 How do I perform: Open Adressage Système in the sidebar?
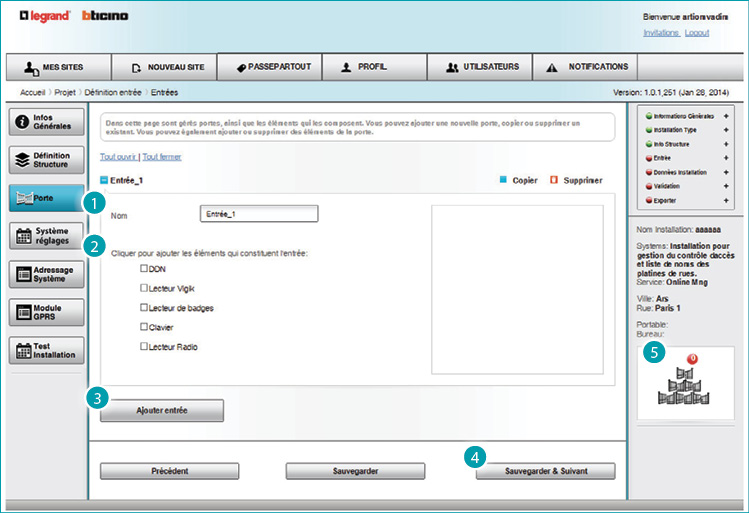point(46,274)
